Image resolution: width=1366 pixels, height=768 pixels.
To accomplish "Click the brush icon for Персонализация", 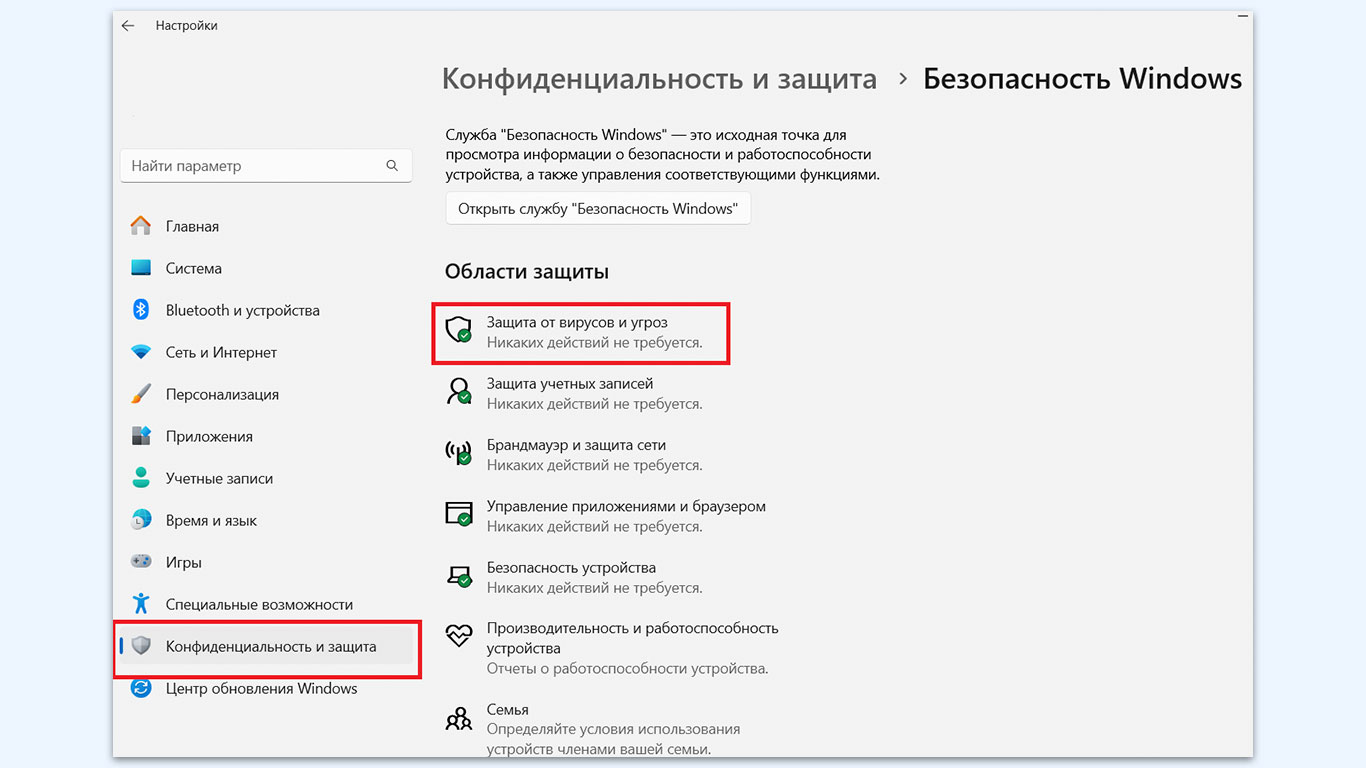I will [141, 394].
